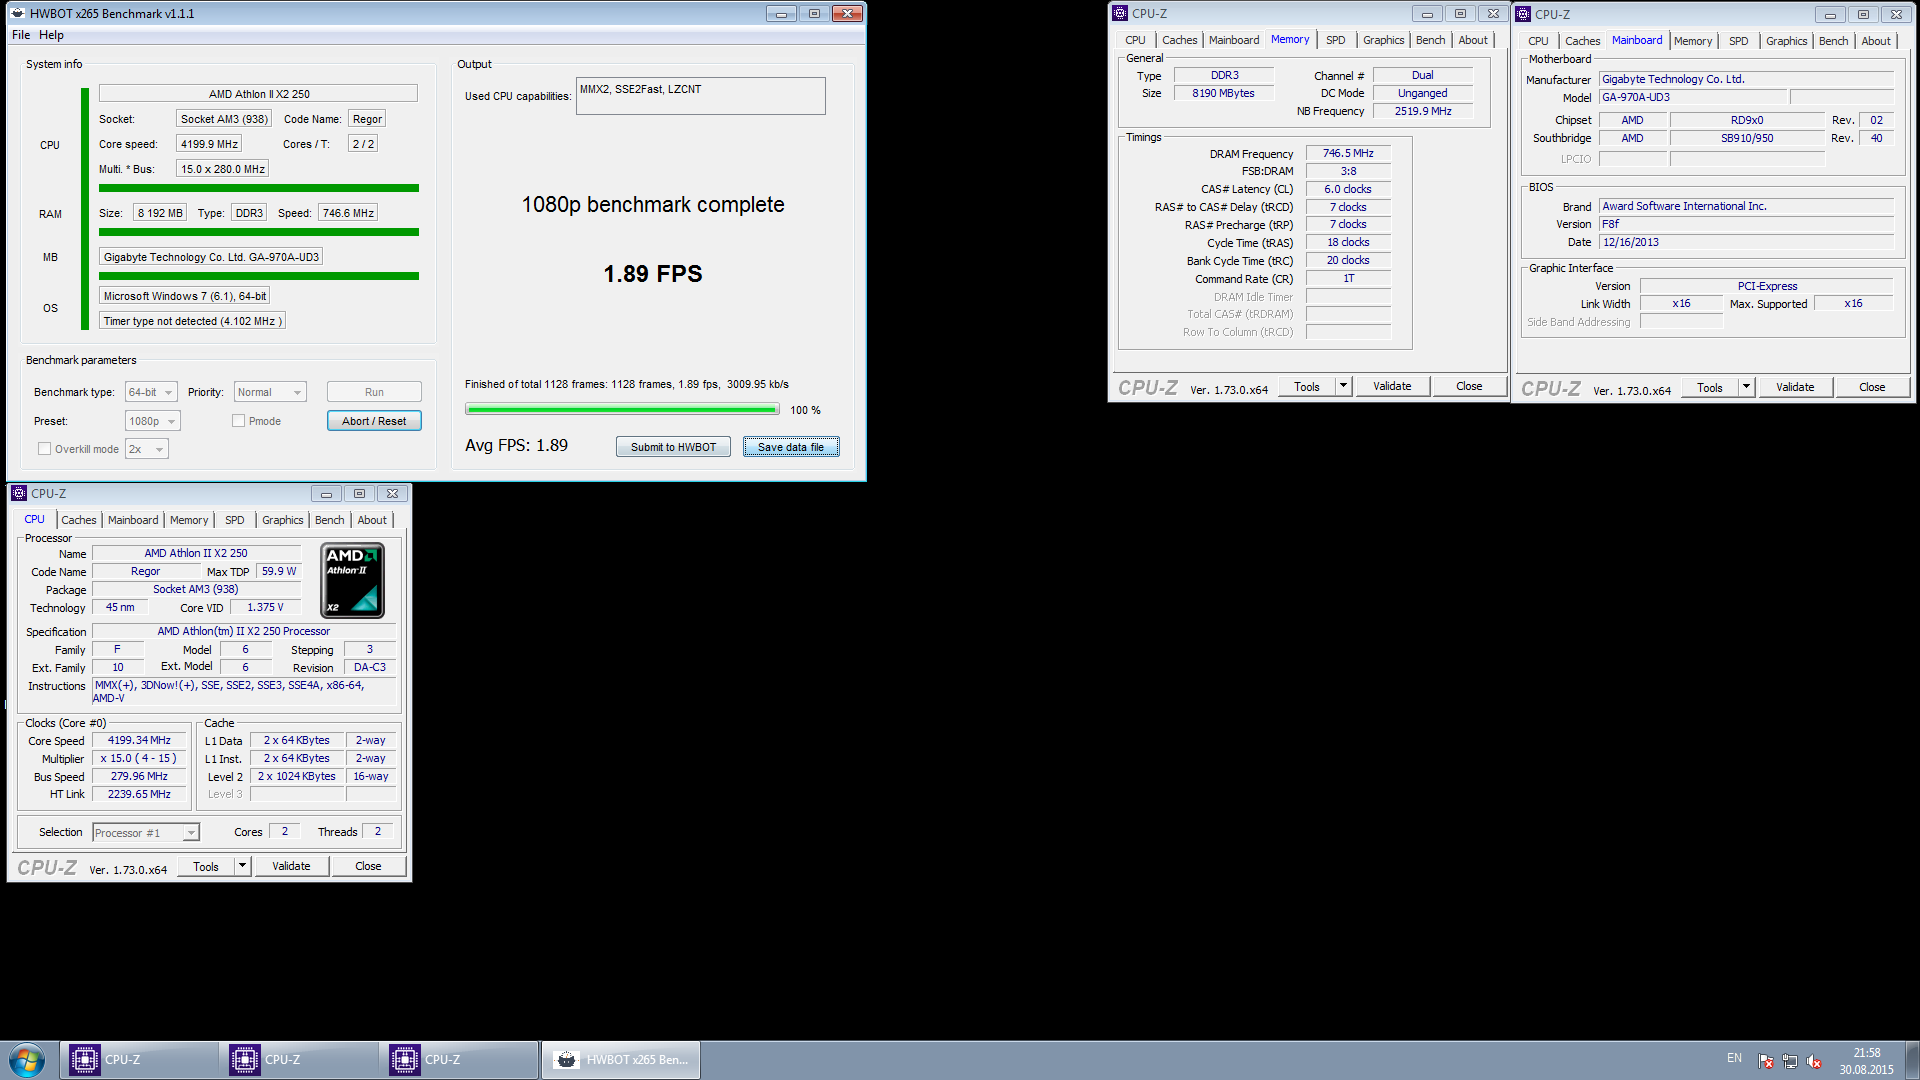1920x1080 pixels.
Task: Click the AMD Athlon II processor logo
Action: pyautogui.click(x=352, y=581)
